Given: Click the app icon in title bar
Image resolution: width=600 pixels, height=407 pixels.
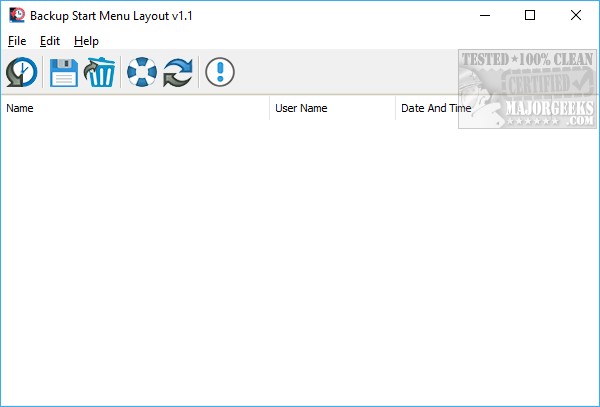Looking at the screenshot, I should pyautogui.click(x=16, y=15).
